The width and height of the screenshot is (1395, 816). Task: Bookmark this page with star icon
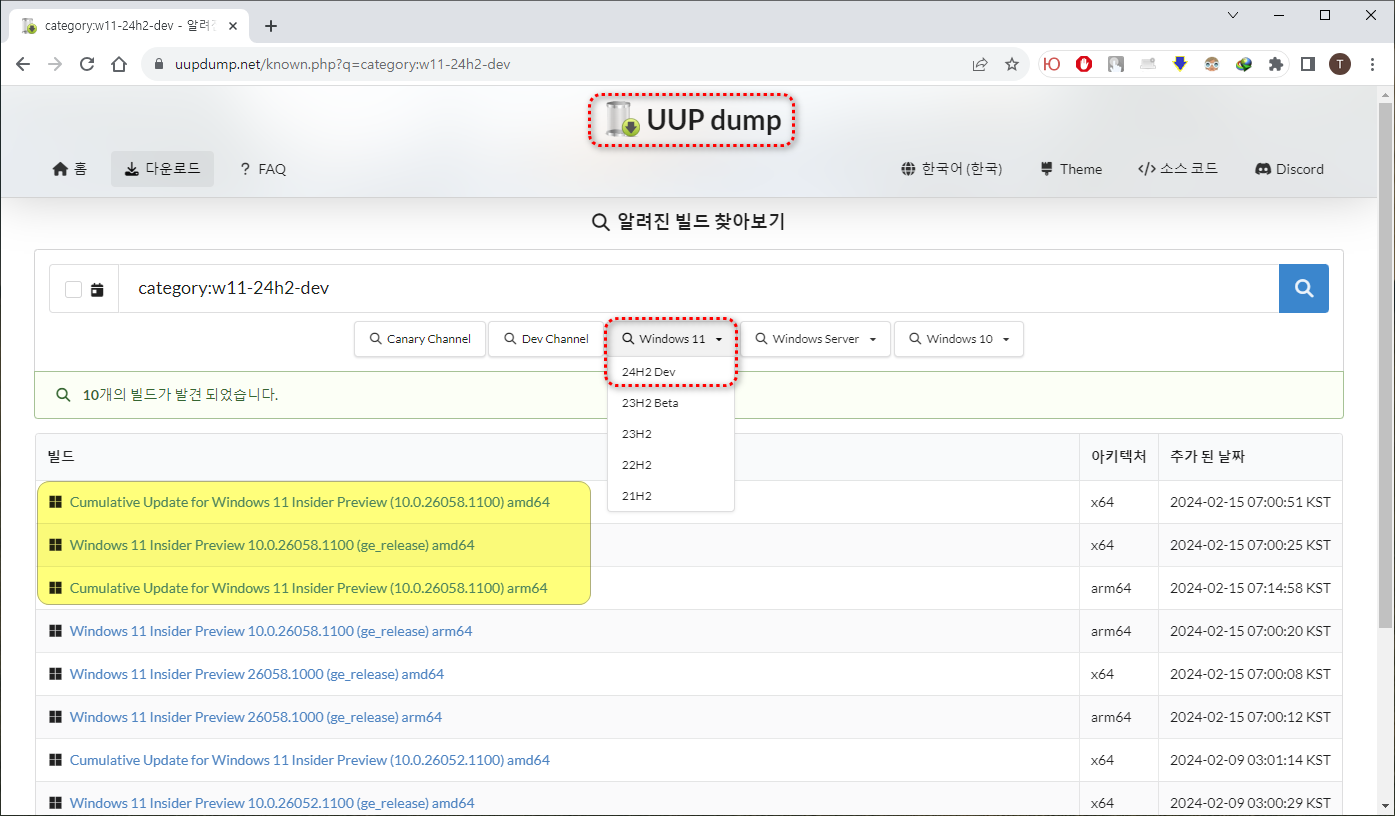pyautogui.click(x=1012, y=64)
